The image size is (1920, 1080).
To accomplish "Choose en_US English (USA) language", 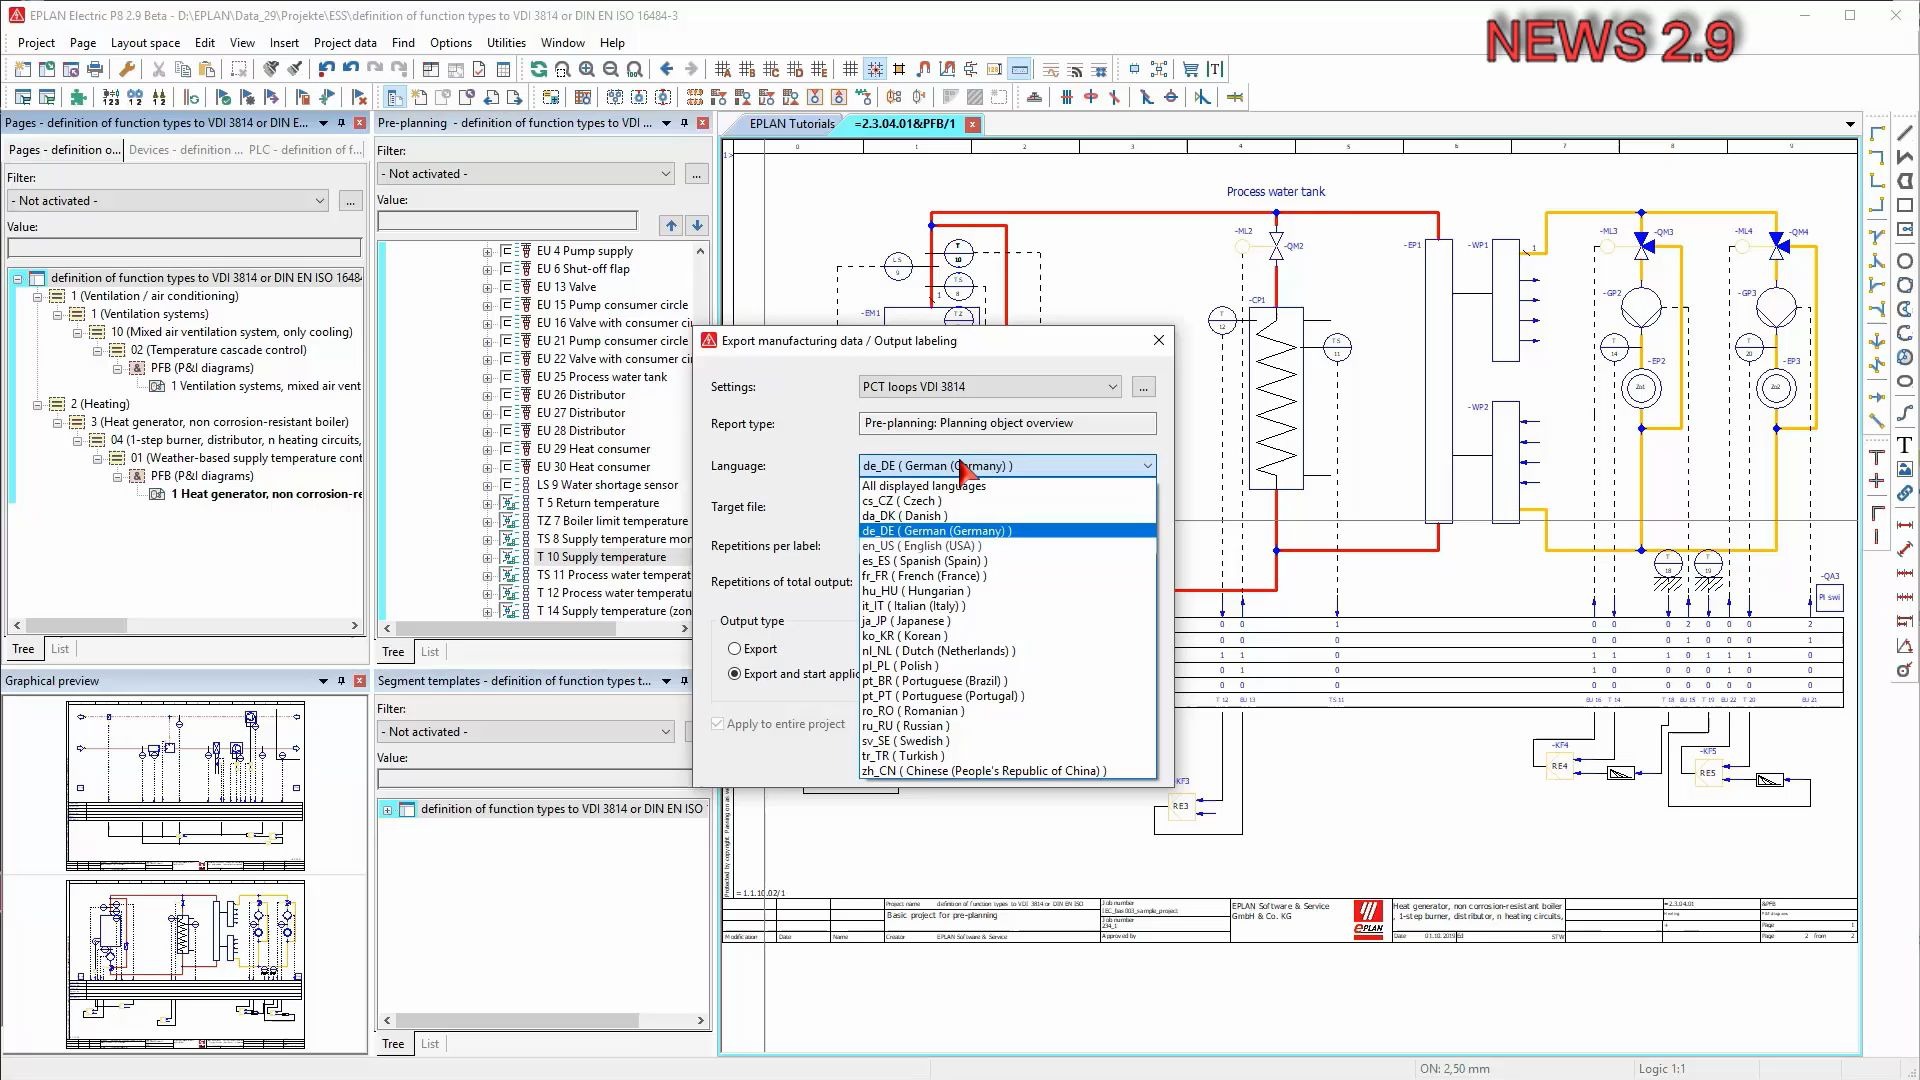I will 920,546.
